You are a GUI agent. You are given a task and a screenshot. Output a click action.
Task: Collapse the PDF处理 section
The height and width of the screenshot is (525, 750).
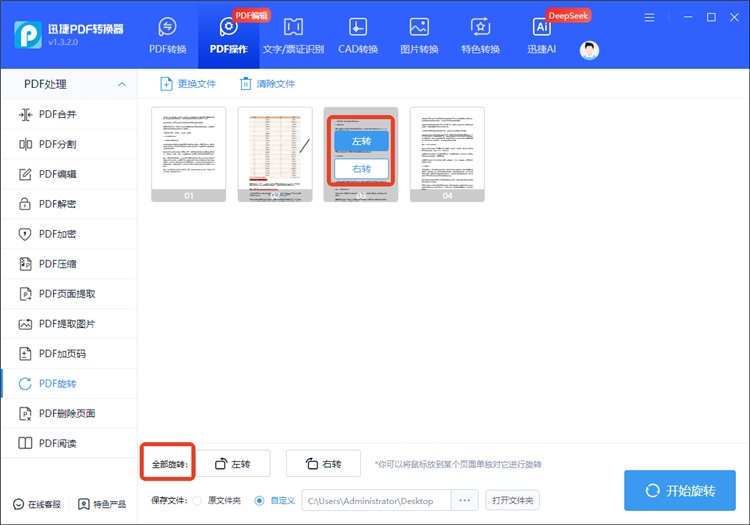pyautogui.click(x=122, y=84)
